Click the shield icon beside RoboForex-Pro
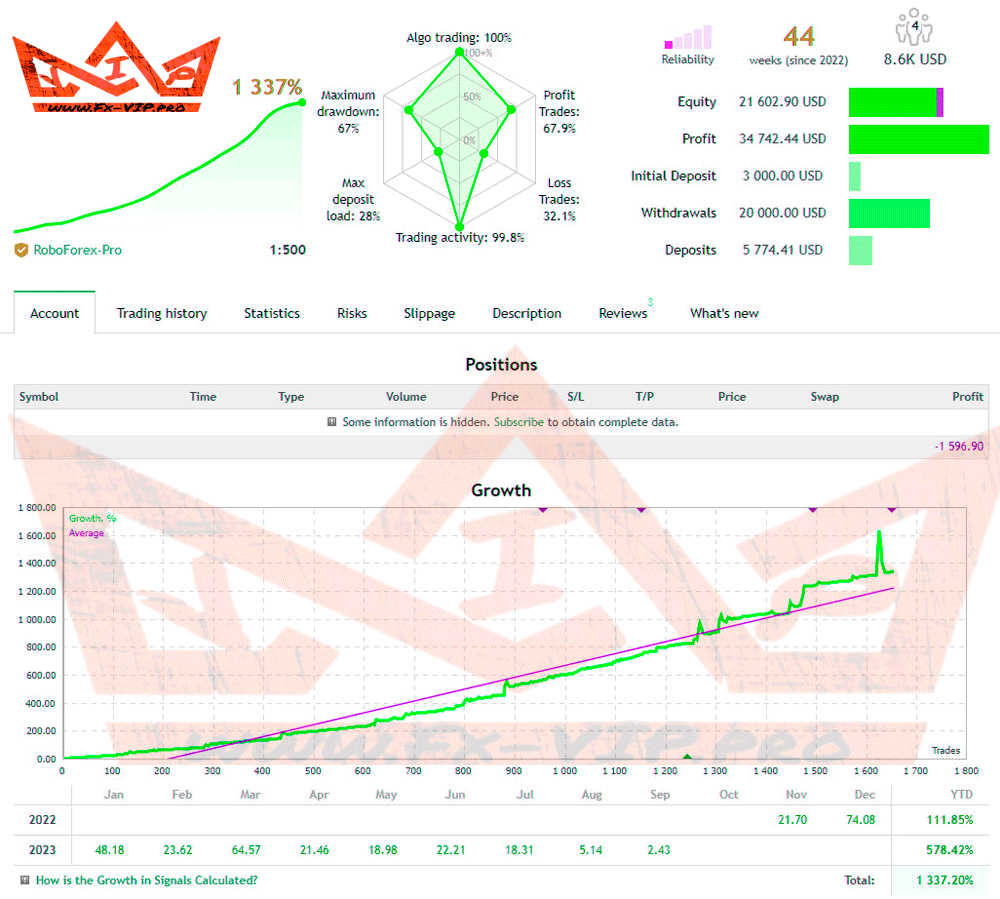The width and height of the screenshot is (1000, 899). coord(20,250)
